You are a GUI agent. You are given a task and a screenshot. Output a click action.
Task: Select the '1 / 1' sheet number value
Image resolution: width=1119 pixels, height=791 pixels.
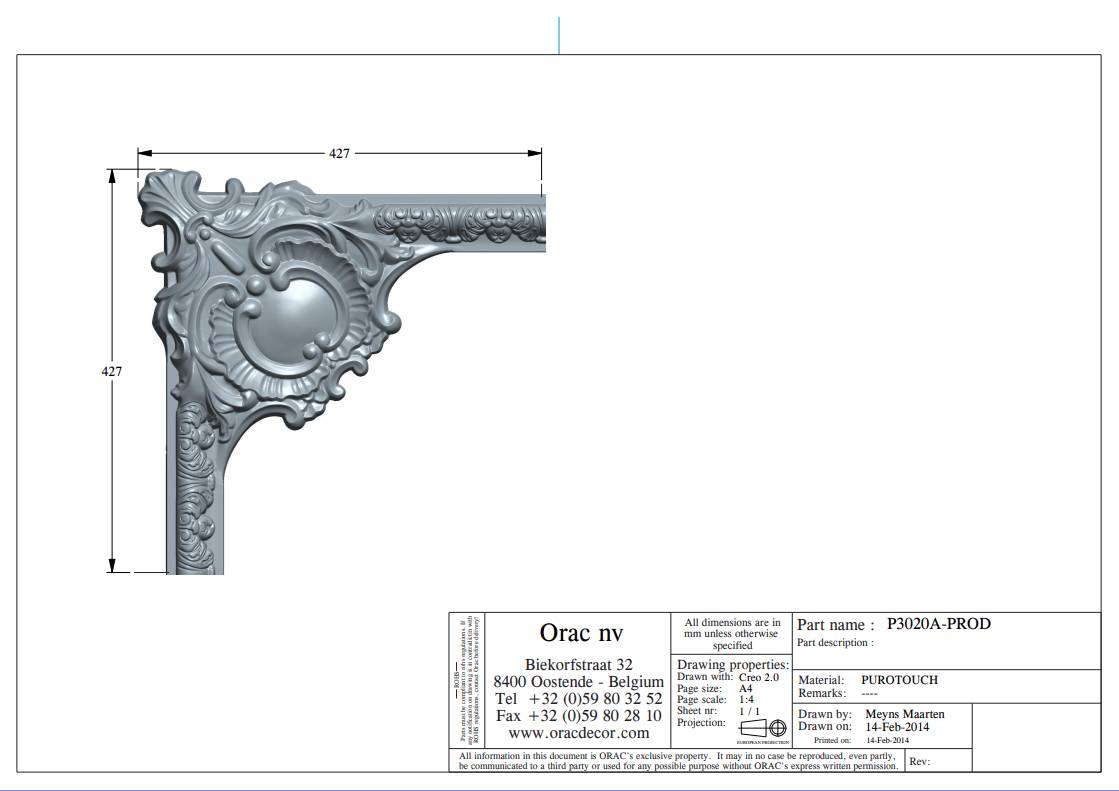pyautogui.click(x=749, y=711)
